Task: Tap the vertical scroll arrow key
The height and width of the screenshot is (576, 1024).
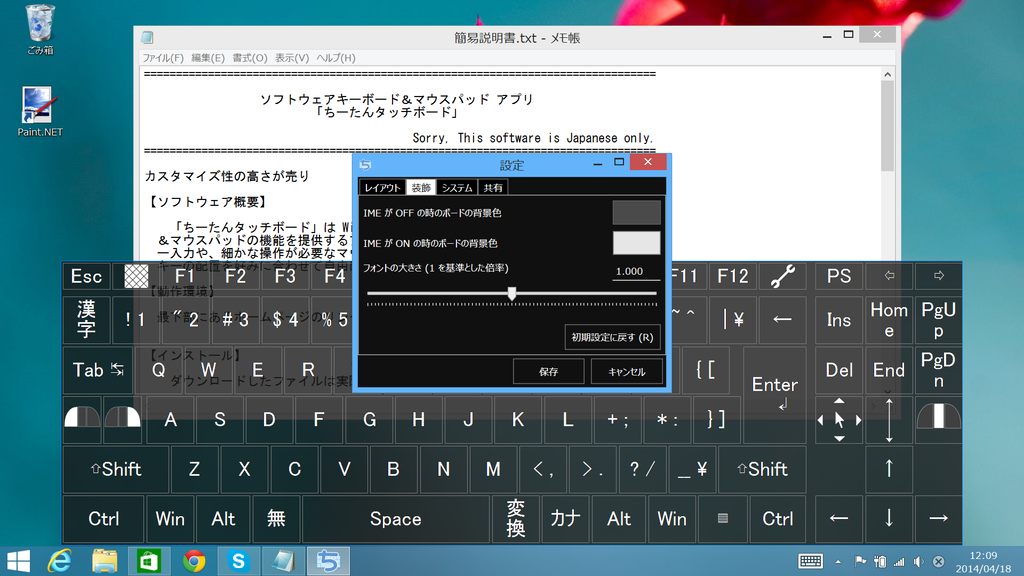Action: (x=889, y=419)
